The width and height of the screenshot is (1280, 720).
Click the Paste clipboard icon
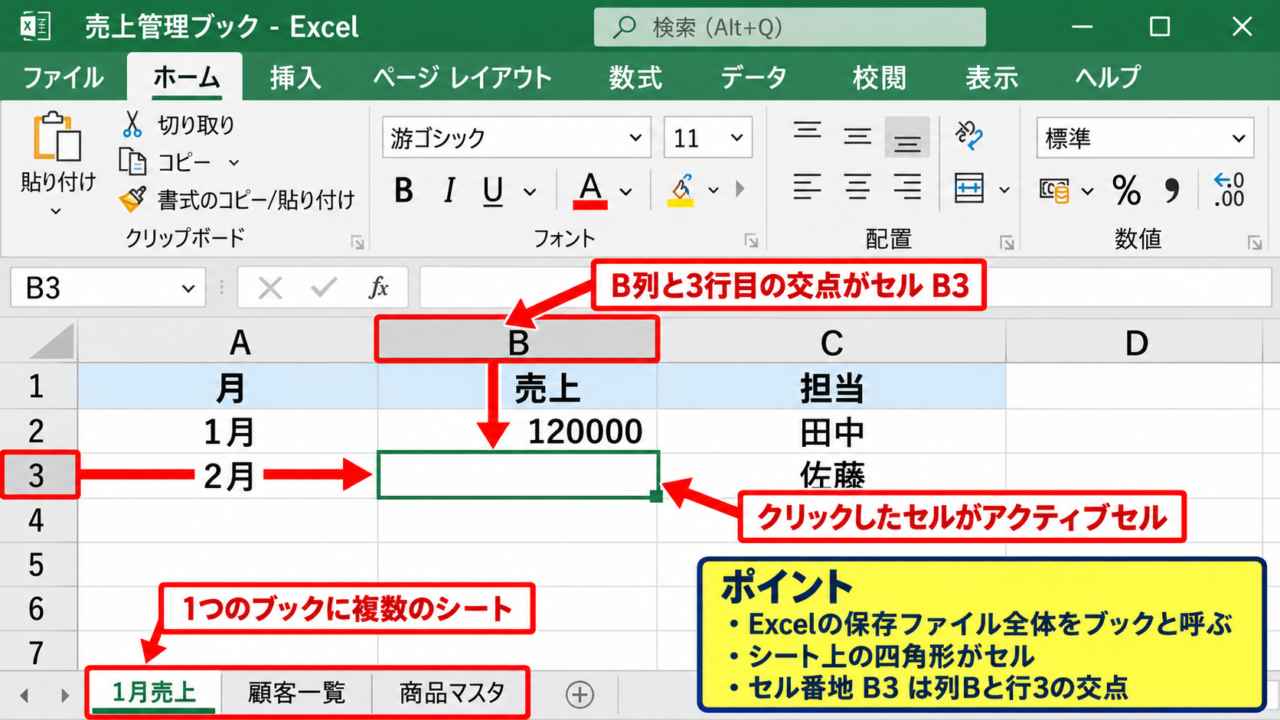[x=57, y=137]
